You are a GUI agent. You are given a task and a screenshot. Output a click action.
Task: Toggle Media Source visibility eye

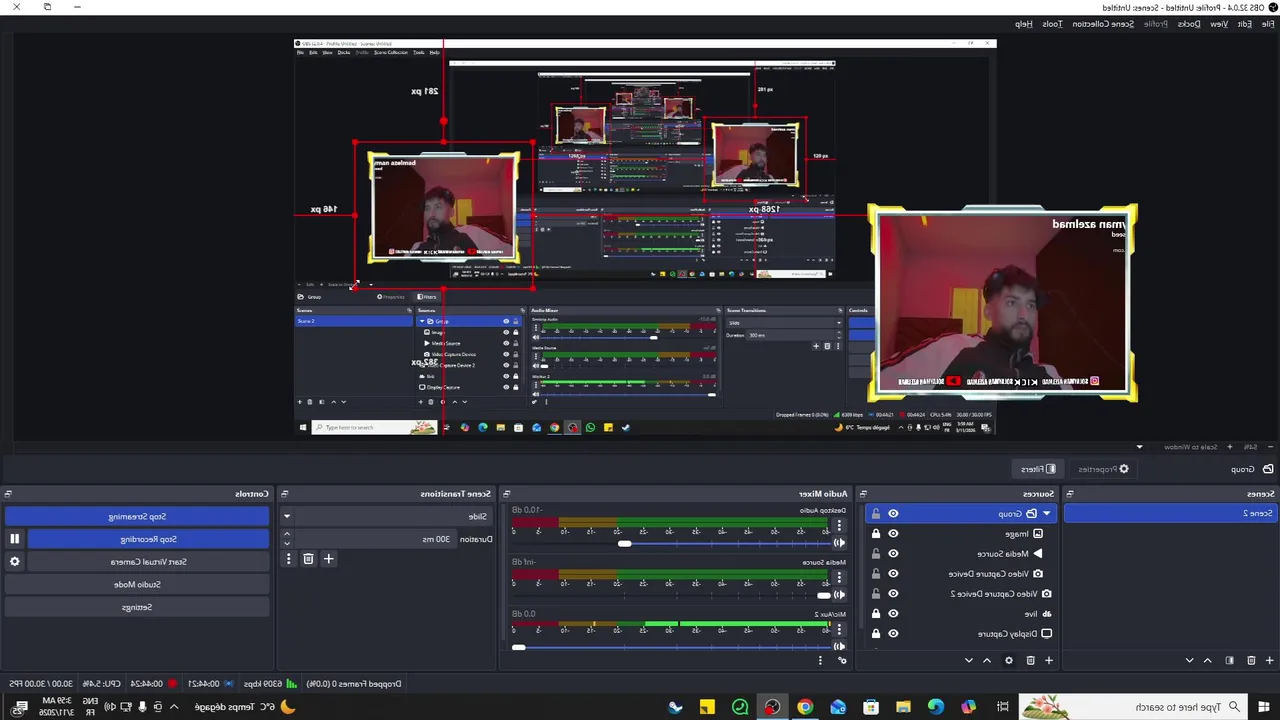point(893,554)
